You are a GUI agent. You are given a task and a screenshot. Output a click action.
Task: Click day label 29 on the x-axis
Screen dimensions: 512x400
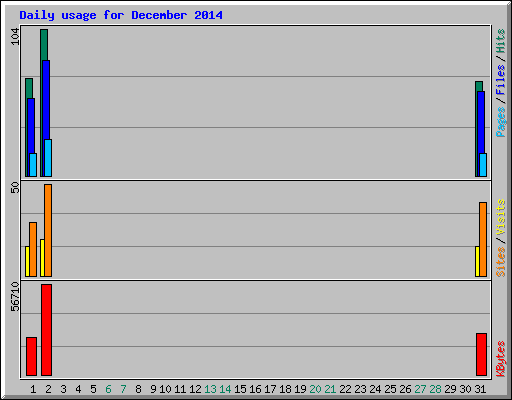(x=450, y=389)
